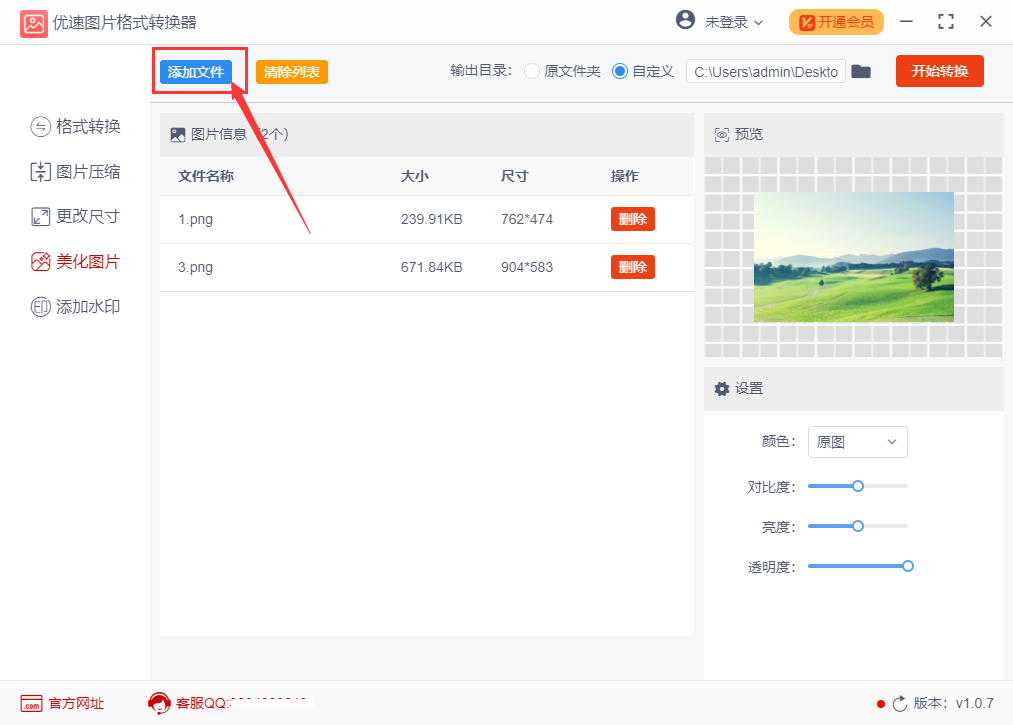Click the 对比度 slider handle
1013x725 pixels.
[858, 486]
